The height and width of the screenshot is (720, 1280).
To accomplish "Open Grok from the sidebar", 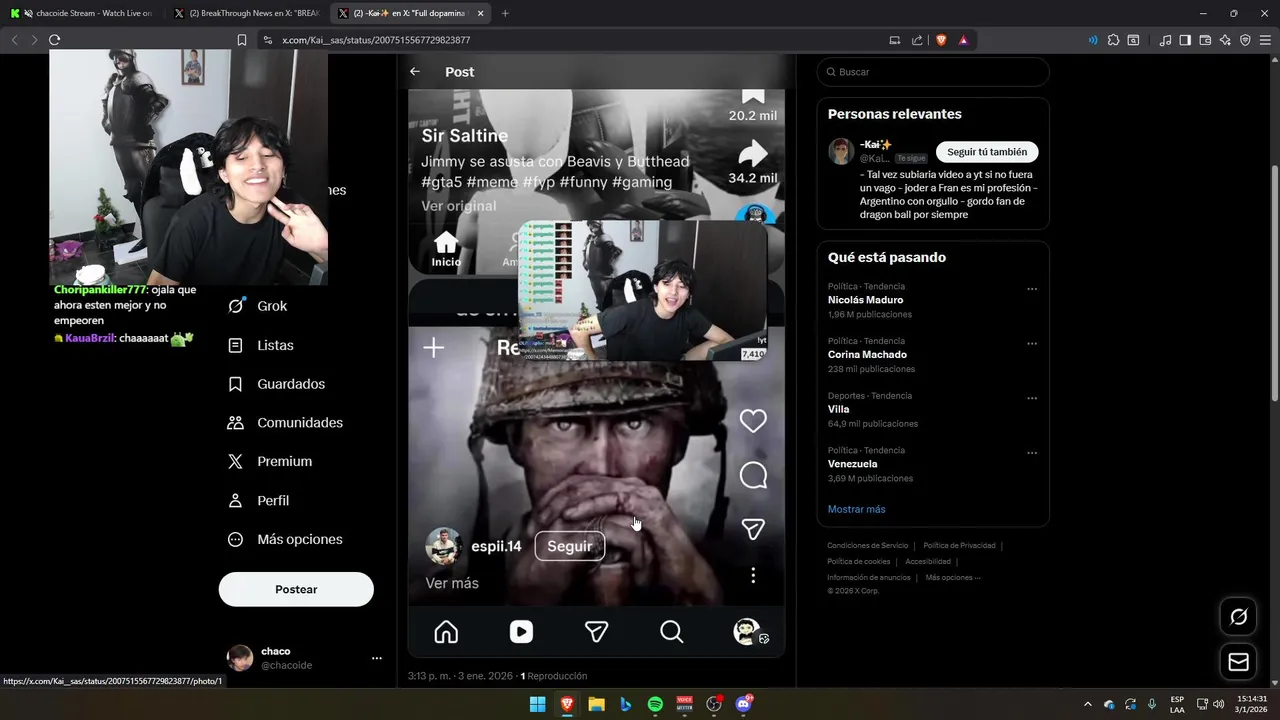I will (x=258, y=306).
